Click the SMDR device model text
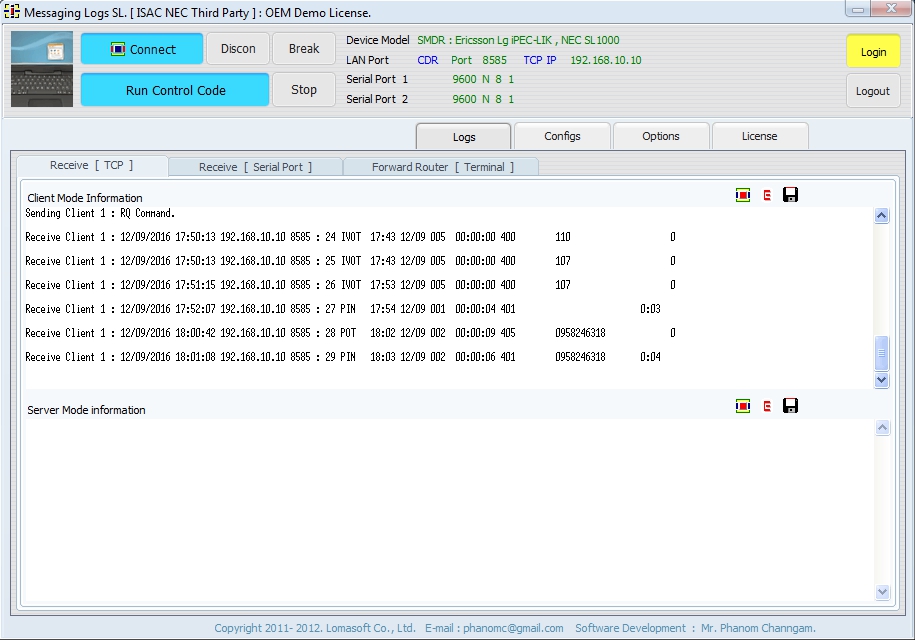Viewport: 915px width, 640px height. point(518,40)
